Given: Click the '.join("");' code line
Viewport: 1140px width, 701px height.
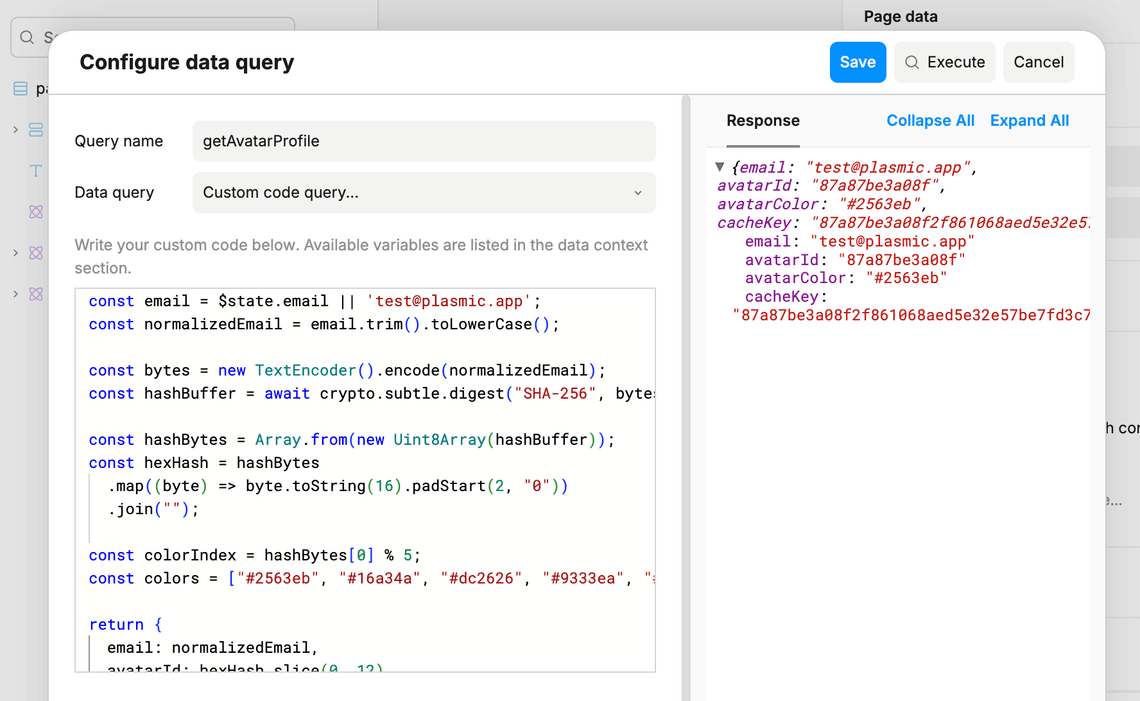Looking at the screenshot, I should (x=153, y=509).
